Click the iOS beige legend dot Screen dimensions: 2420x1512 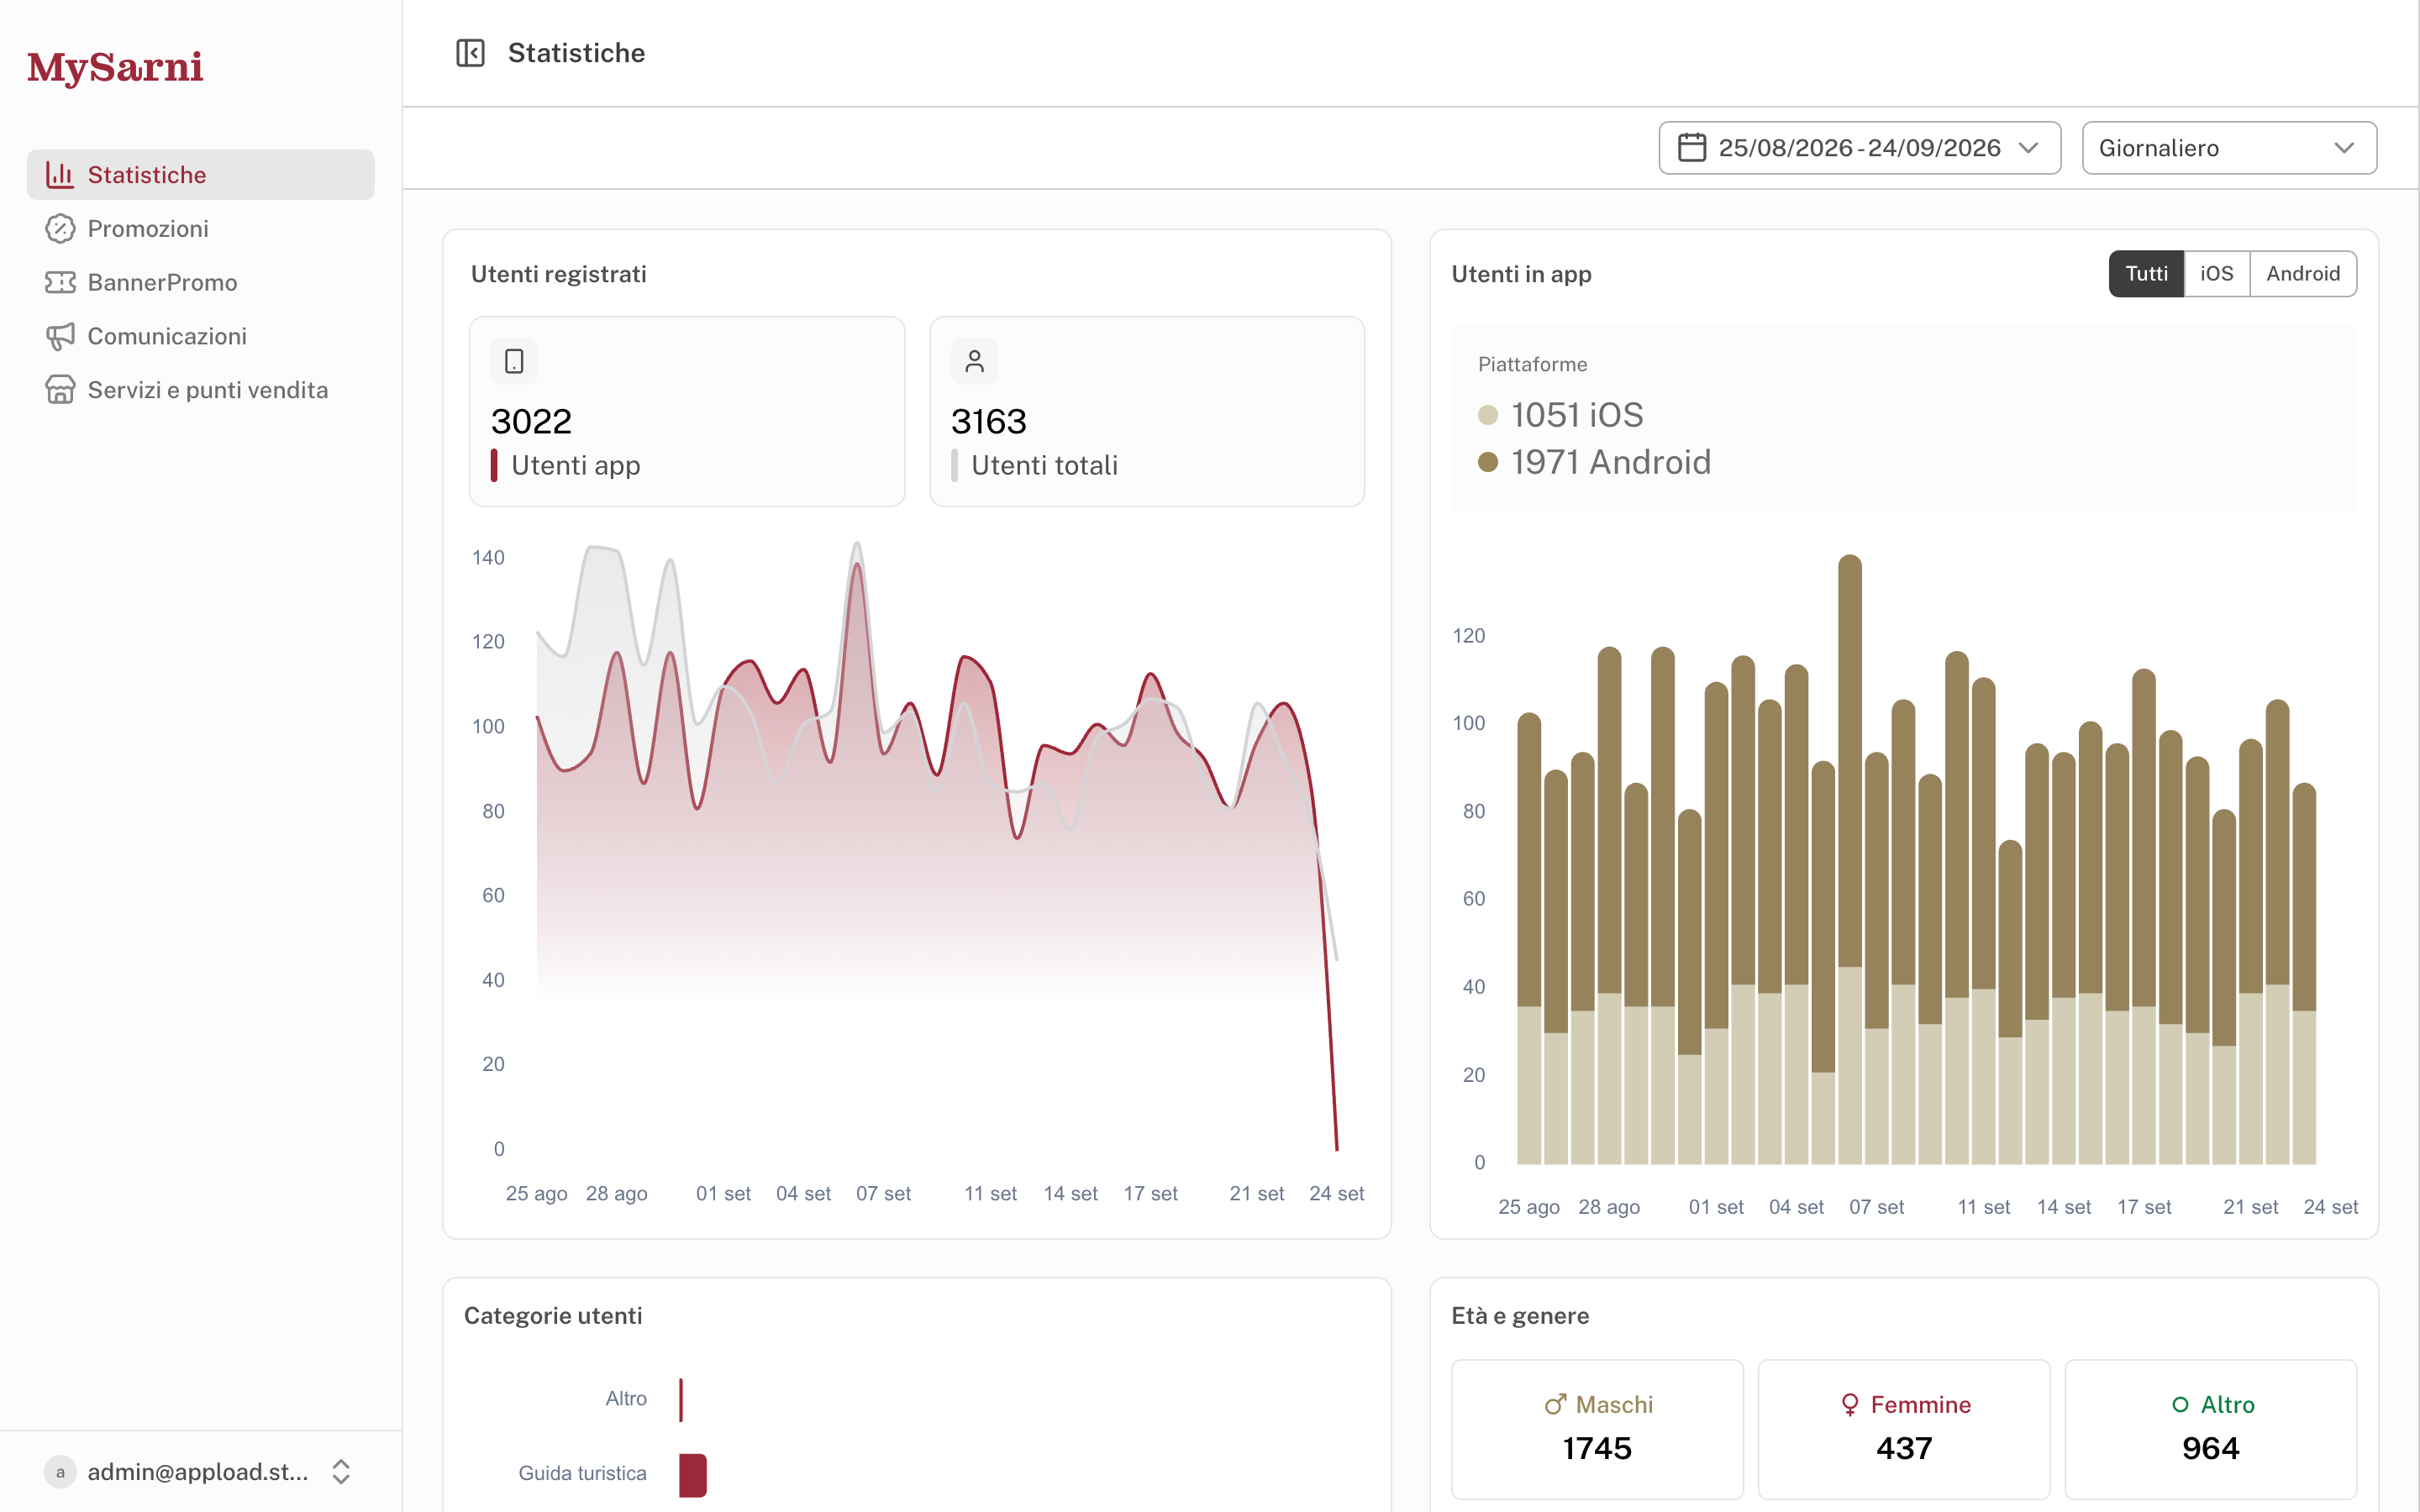point(1488,415)
